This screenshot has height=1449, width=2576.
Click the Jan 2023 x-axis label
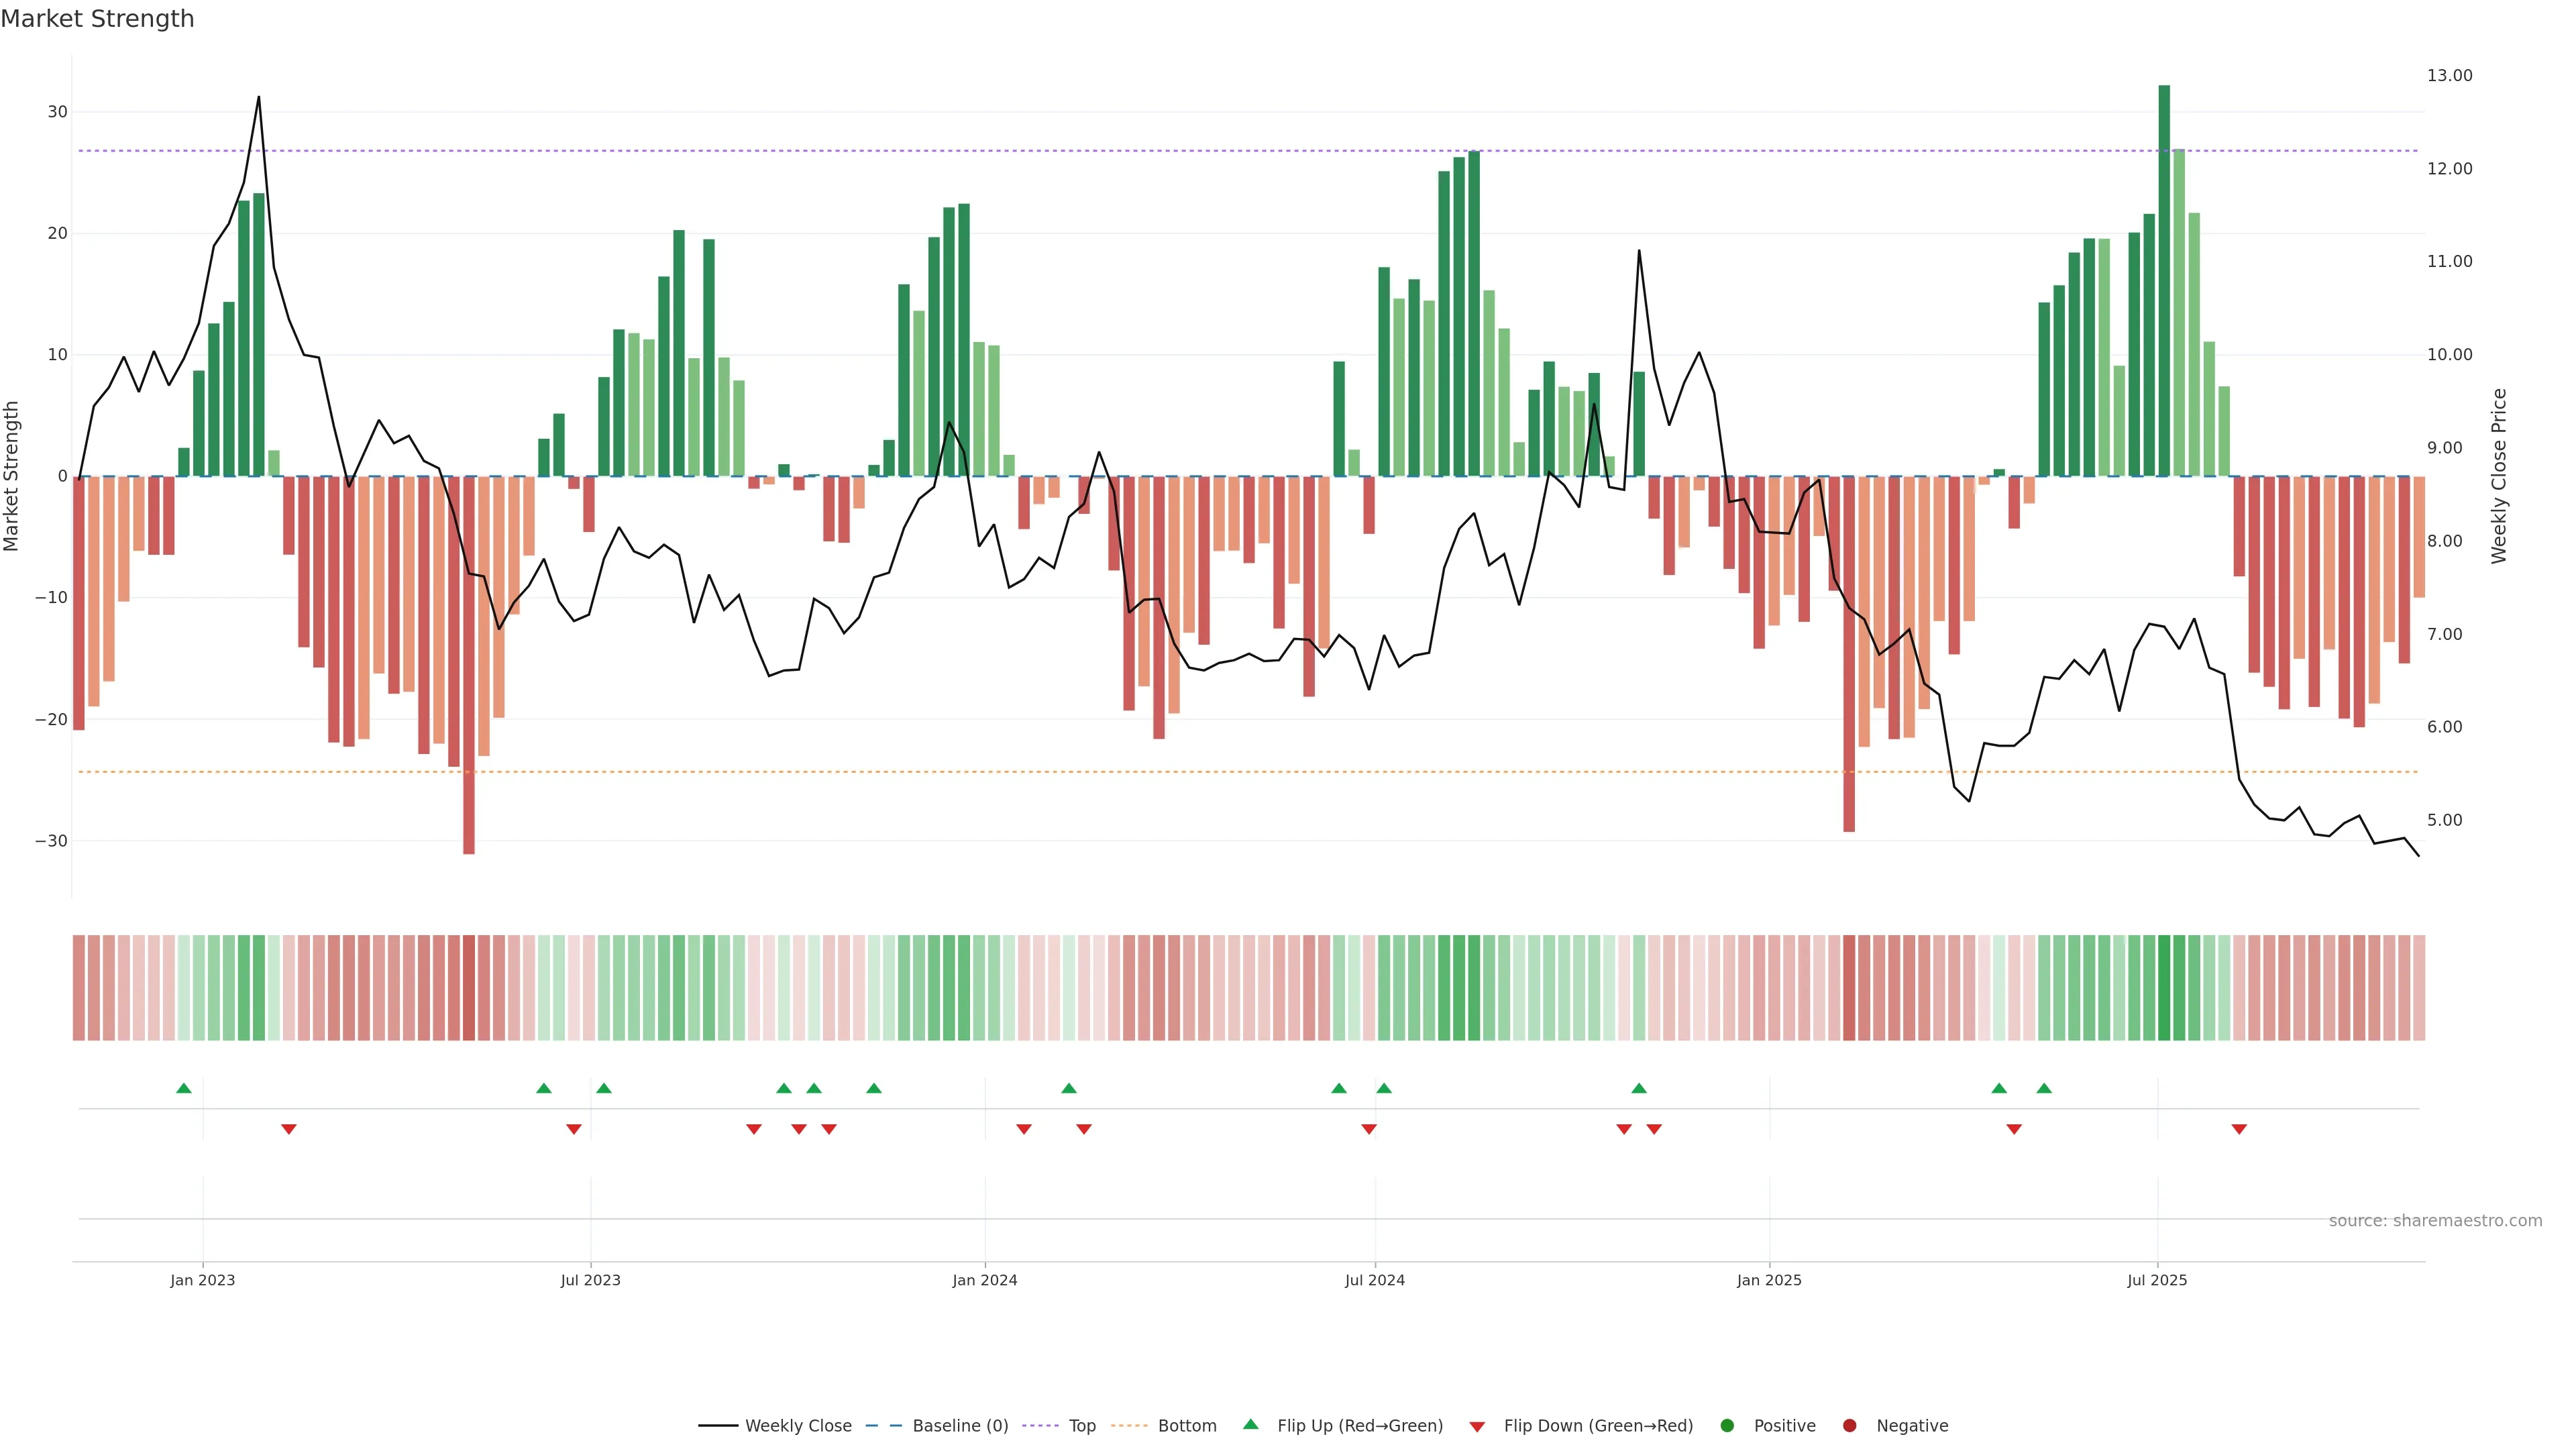(202, 1280)
